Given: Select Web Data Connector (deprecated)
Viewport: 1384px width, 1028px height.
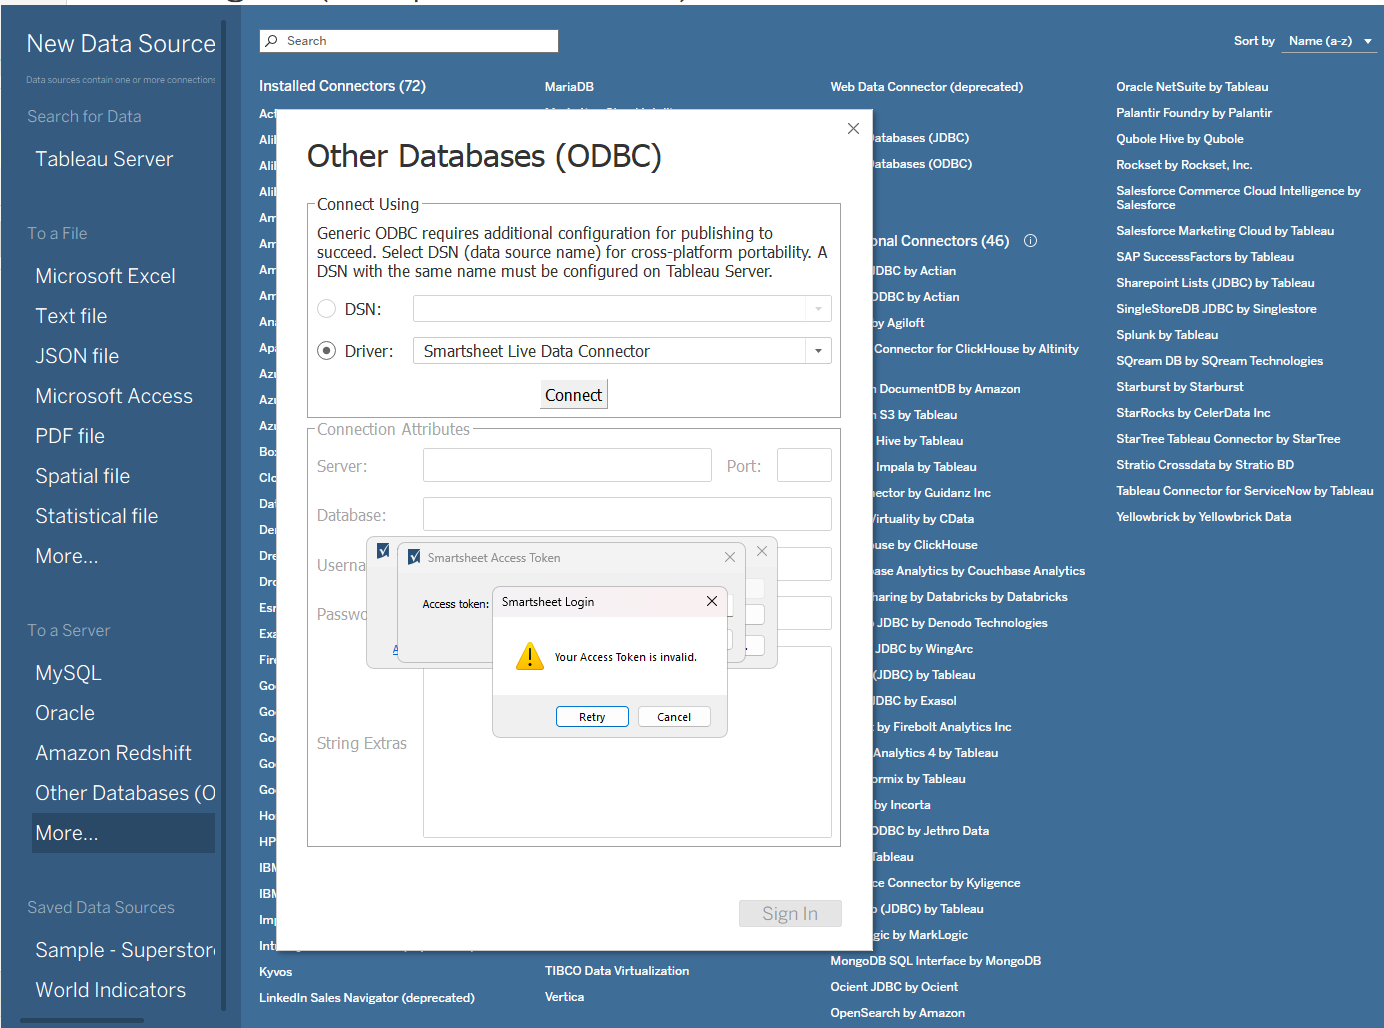Looking at the screenshot, I should coord(926,87).
